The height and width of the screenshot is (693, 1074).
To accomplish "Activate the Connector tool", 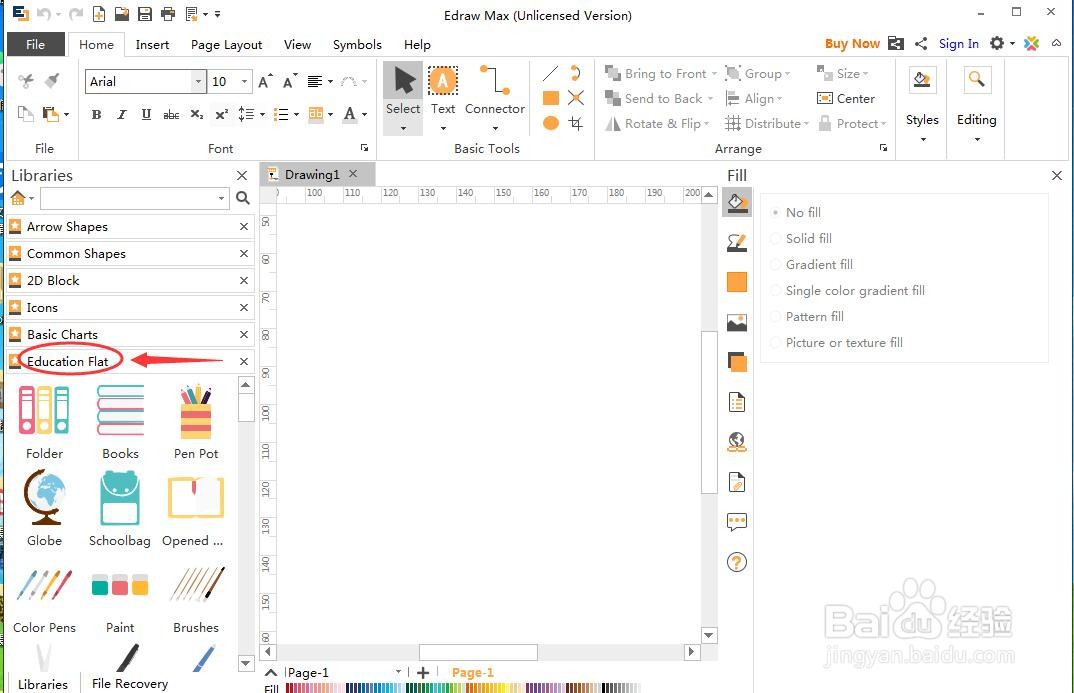I will click(495, 91).
